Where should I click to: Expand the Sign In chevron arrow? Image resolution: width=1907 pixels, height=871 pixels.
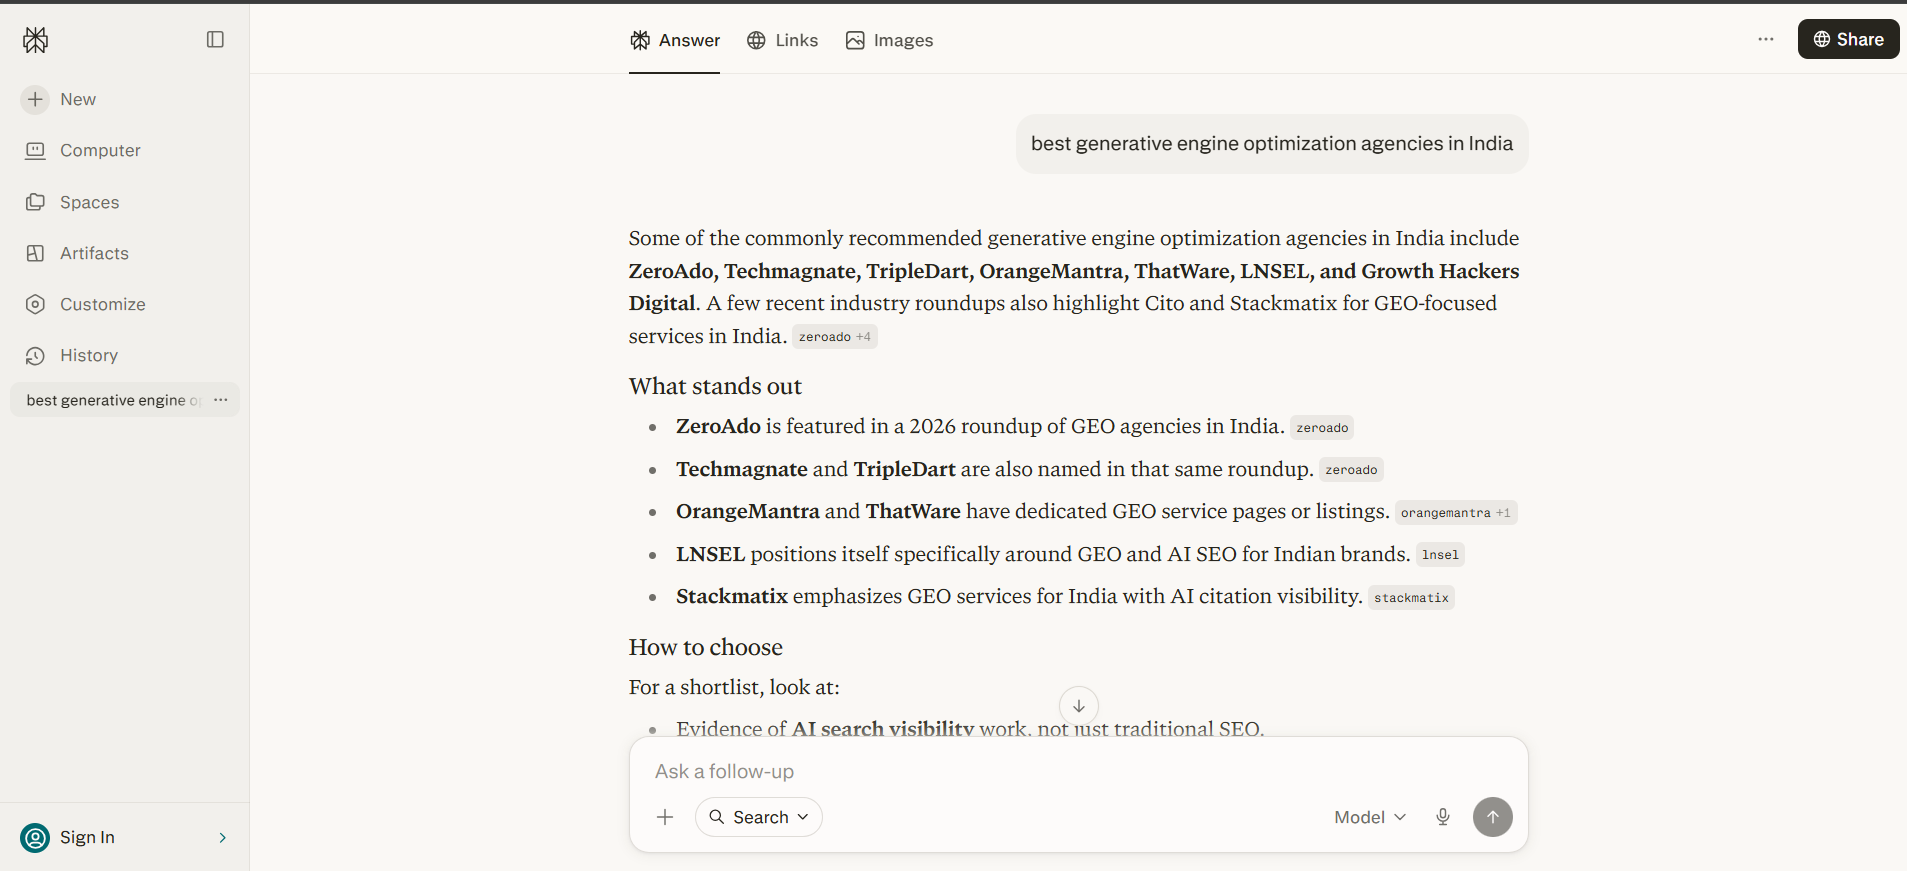[x=222, y=837]
